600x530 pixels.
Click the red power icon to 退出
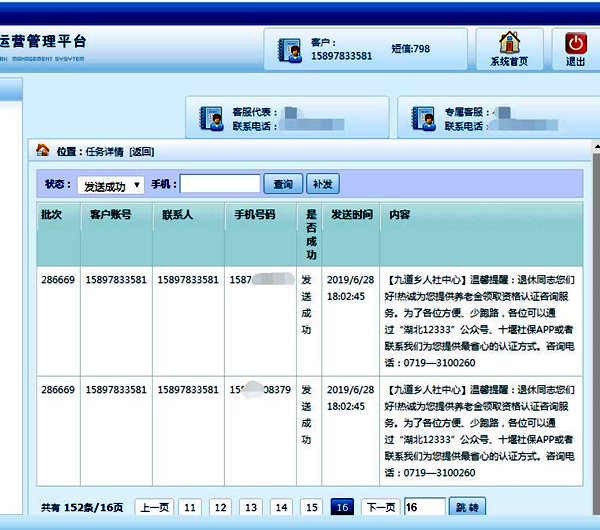(576, 43)
